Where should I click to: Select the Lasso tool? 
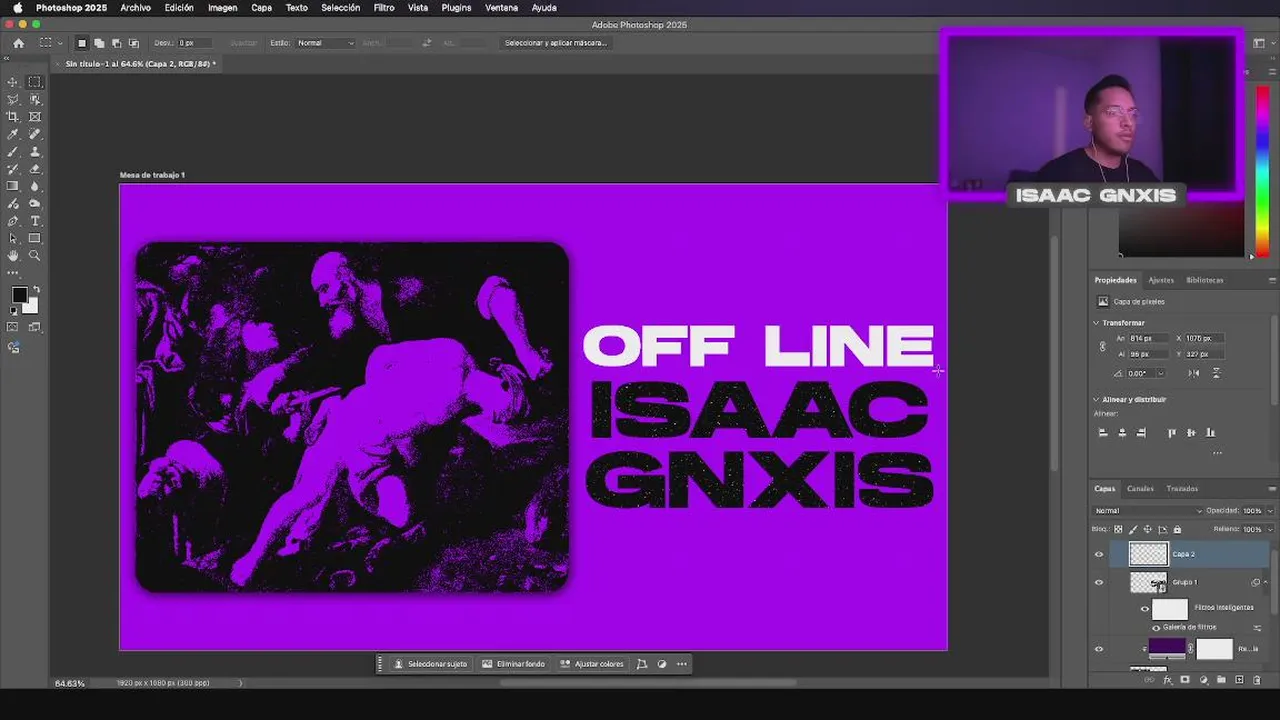point(13,100)
